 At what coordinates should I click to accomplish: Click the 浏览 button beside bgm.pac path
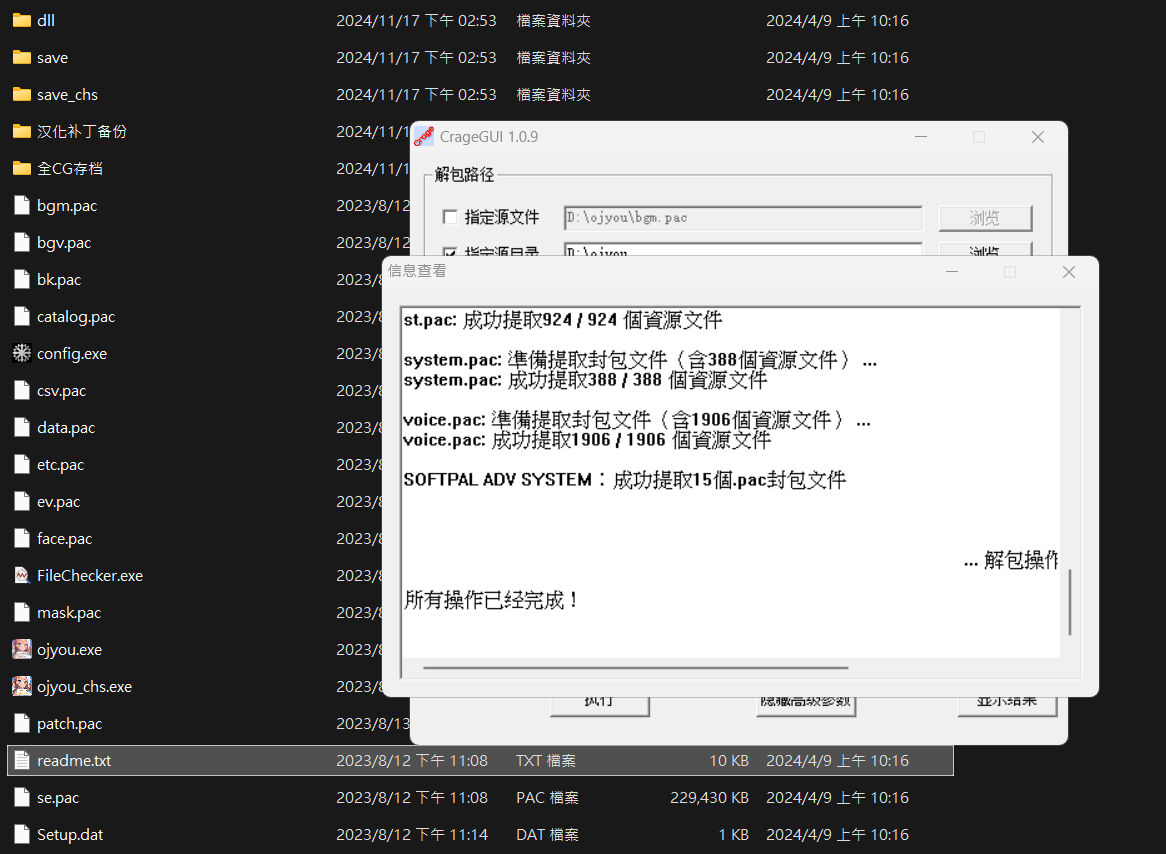coord(985,218)
